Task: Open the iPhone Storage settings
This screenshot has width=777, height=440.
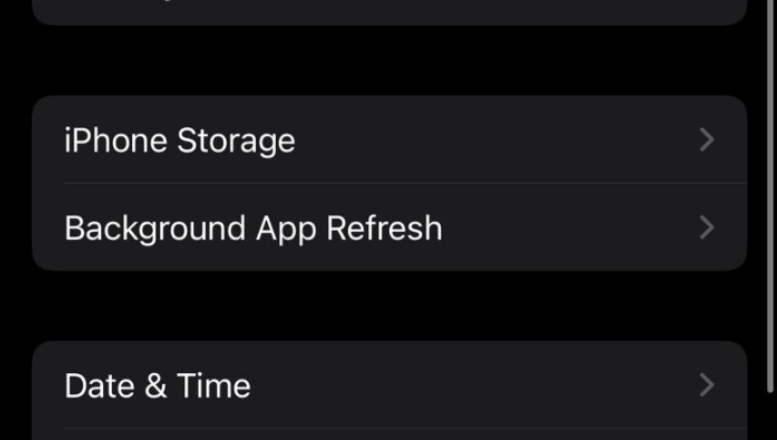Action: point(389,140)
